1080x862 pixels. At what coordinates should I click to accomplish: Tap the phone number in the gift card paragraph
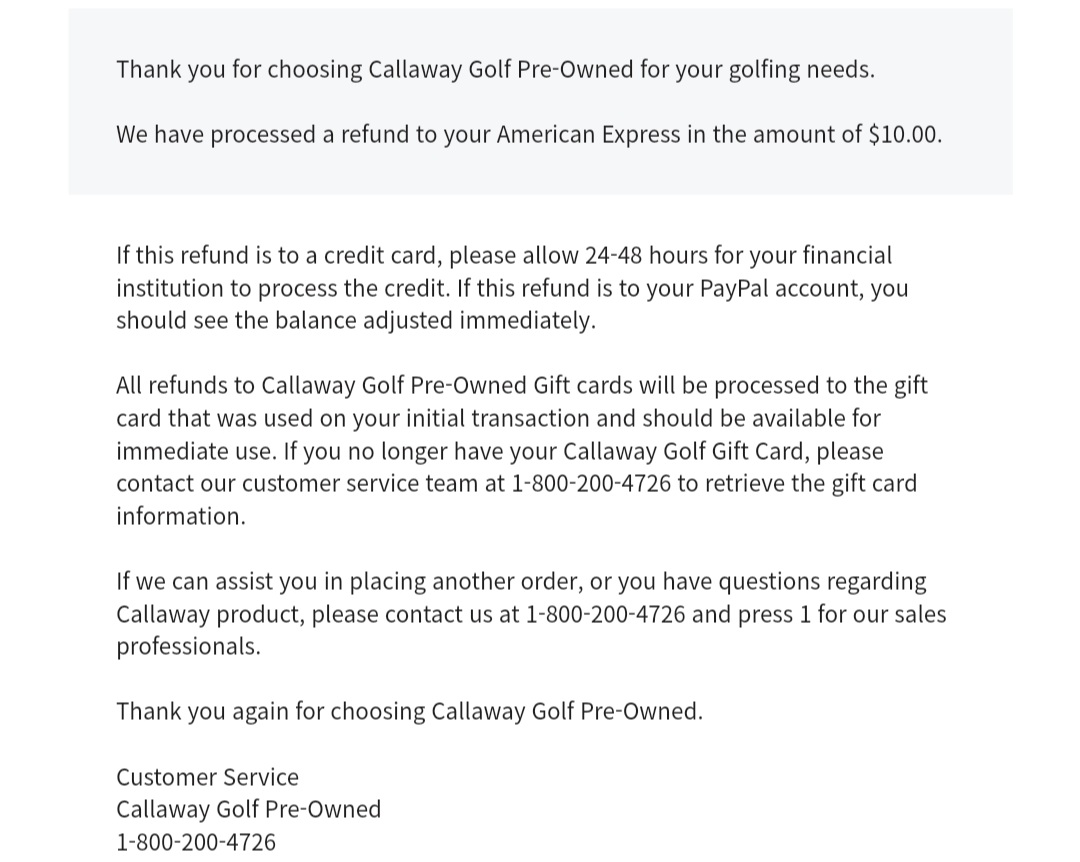pyautogui.click(x=591, y=484)
